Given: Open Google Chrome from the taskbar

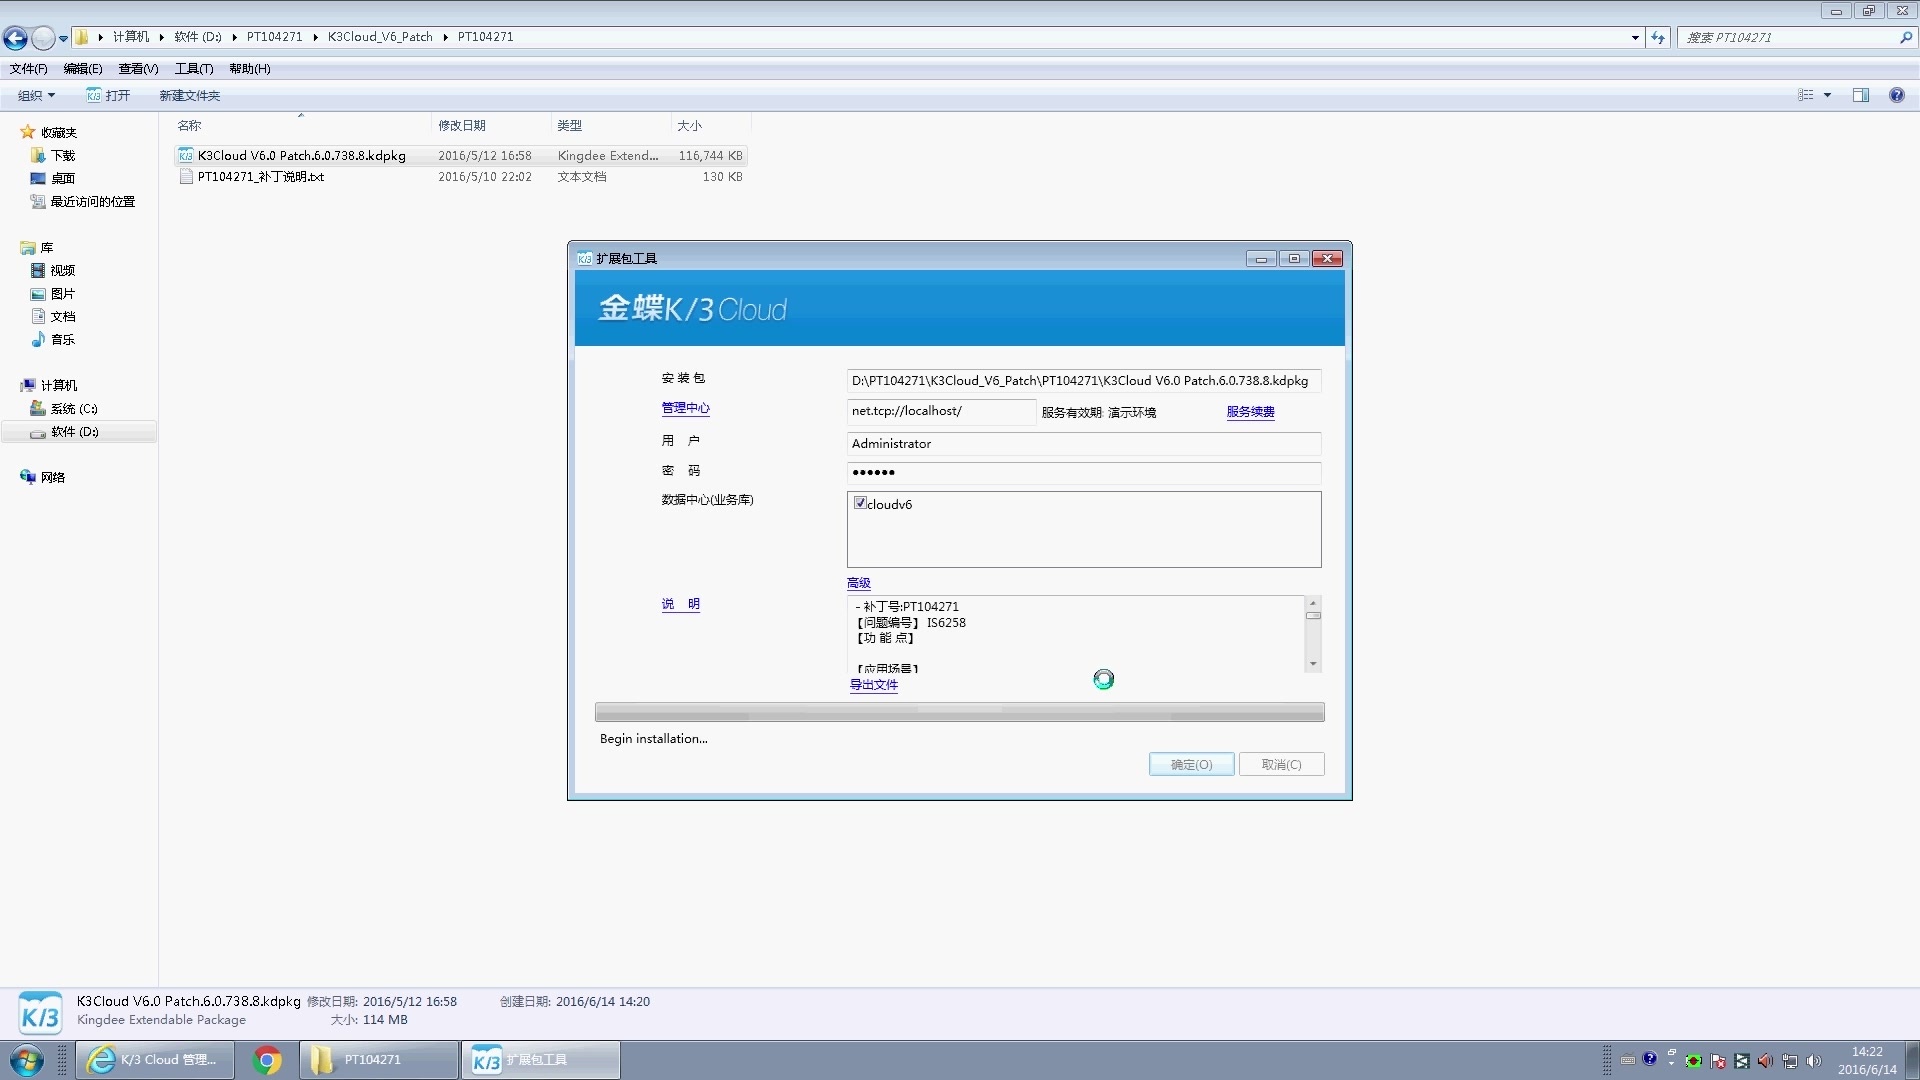Looking at the screenshot, I should pyautogui.click(x=267, y=1060).
